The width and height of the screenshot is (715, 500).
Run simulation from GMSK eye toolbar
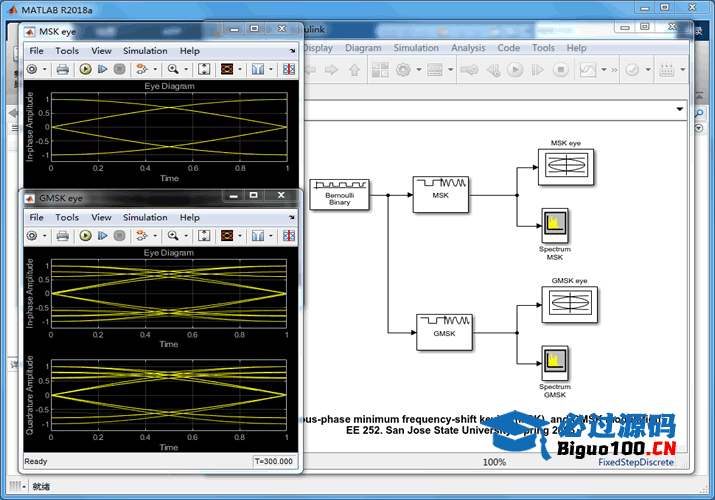coord(85,235)
